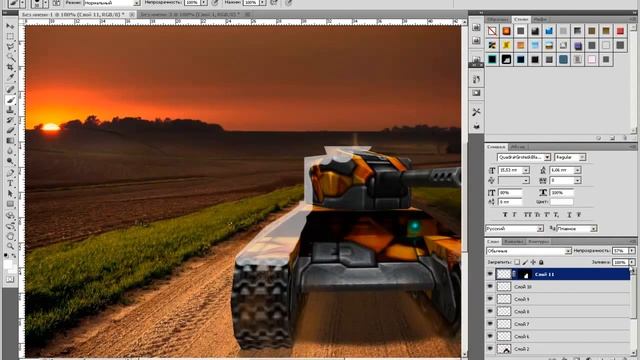Apply the red-slash no-style swatch in Стили
The height and width of the screenshot is (360, 640).
click(x=492, y=31)
